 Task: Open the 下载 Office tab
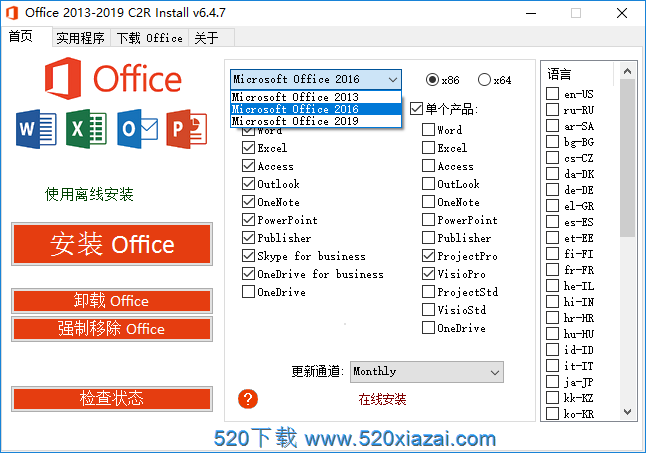coord(150,38)
